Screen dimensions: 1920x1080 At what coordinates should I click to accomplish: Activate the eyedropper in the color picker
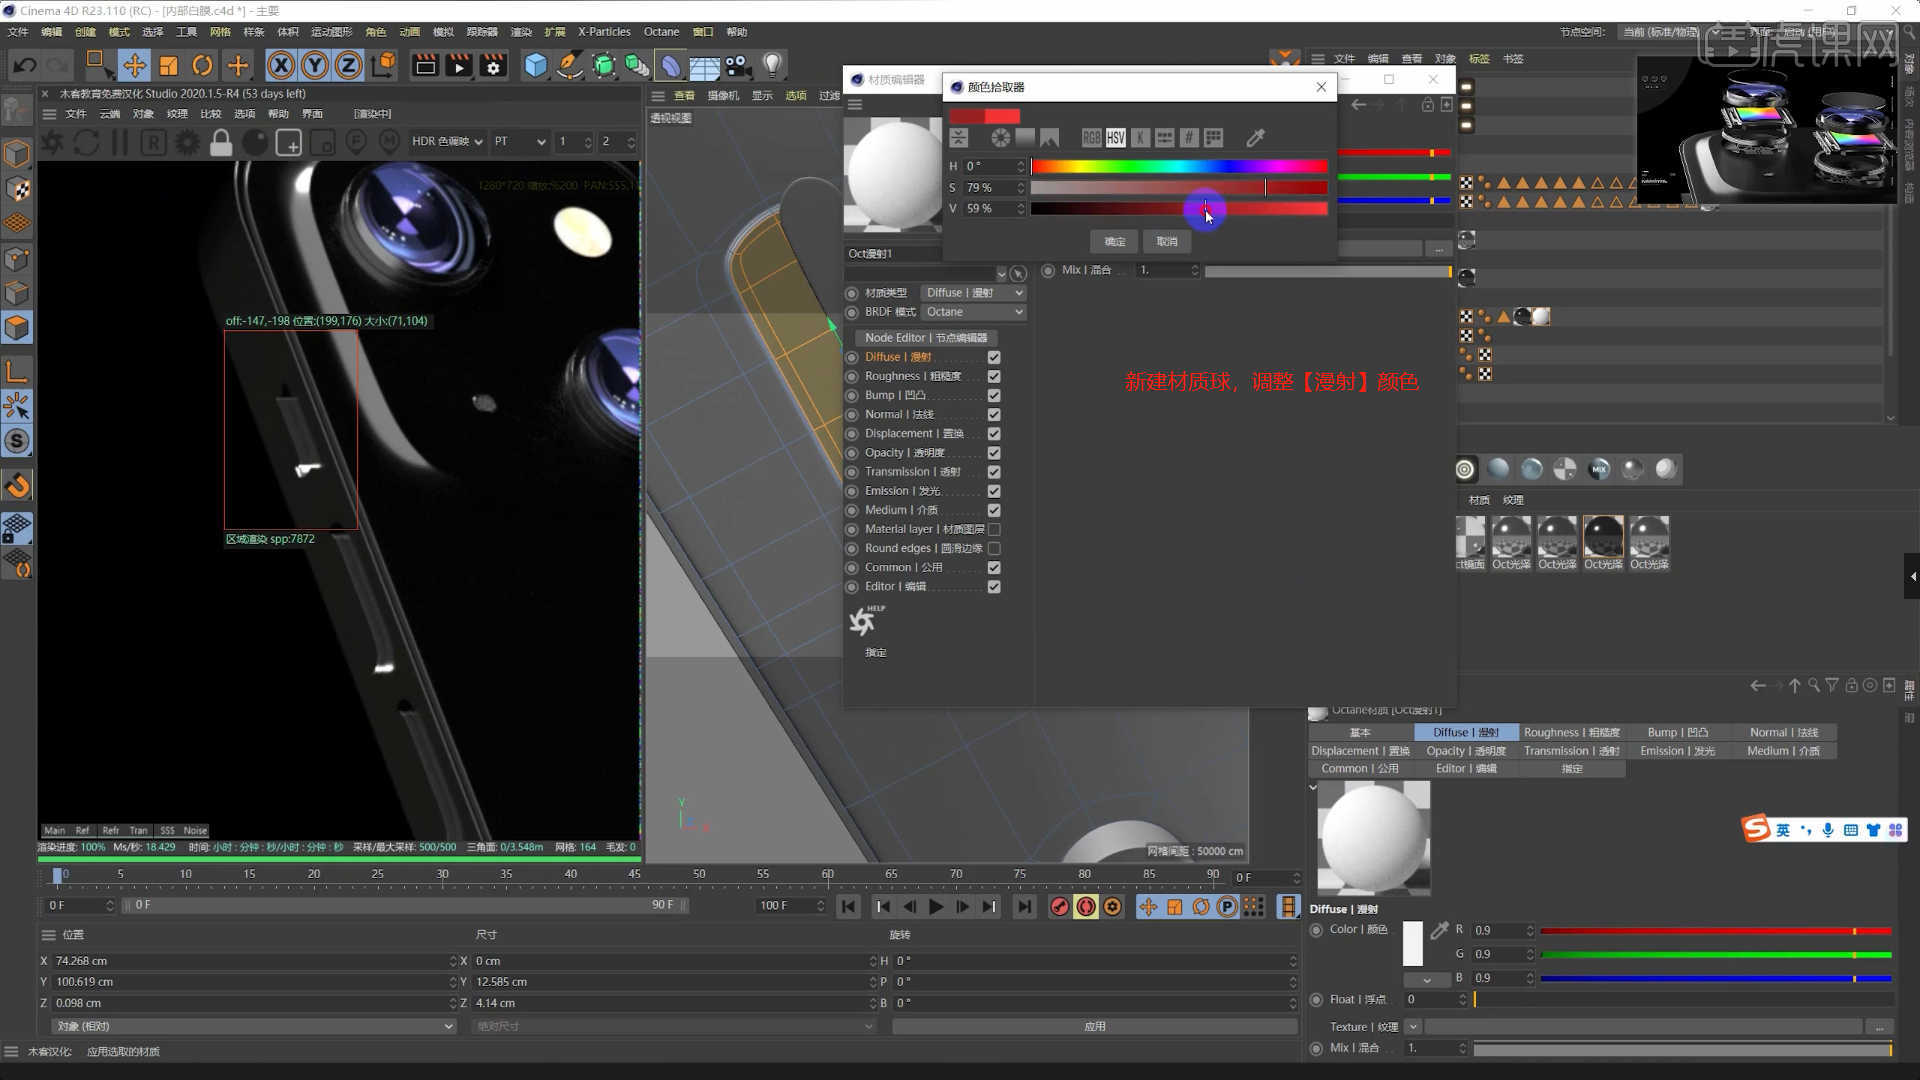[1255, 138]
